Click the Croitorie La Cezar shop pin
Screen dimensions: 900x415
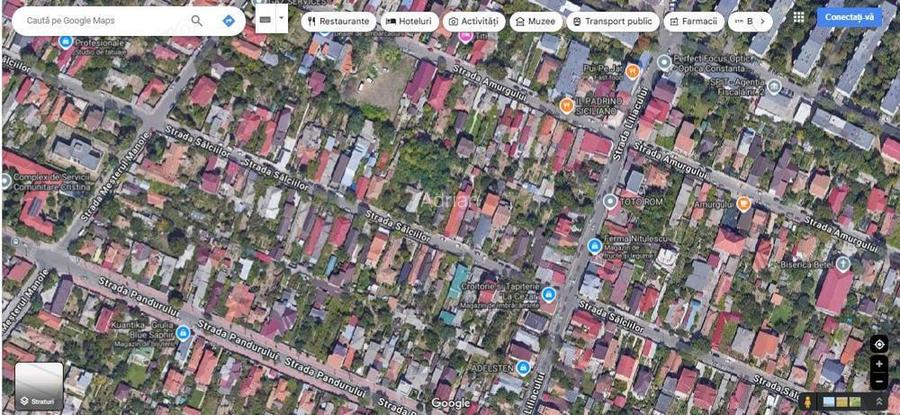(x=549, y=294)
